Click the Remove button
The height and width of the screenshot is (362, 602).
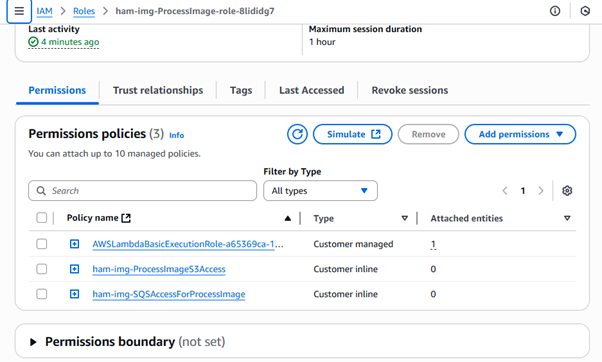(x=428, y=134)
